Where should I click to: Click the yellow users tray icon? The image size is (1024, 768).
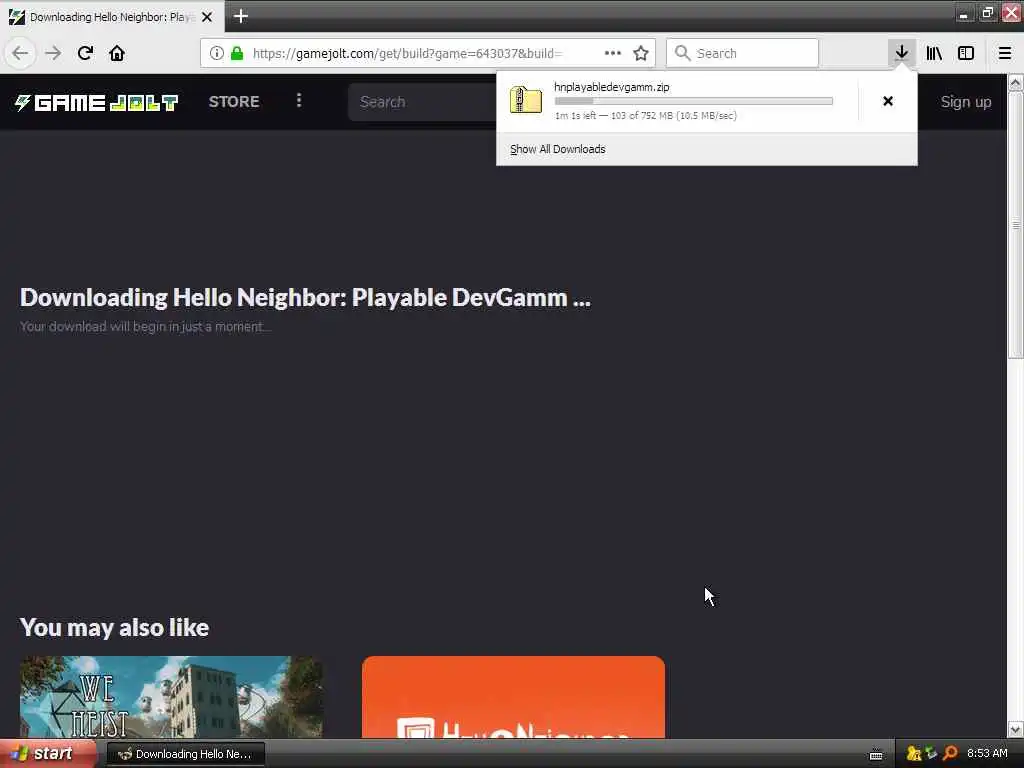pos(914,754)
